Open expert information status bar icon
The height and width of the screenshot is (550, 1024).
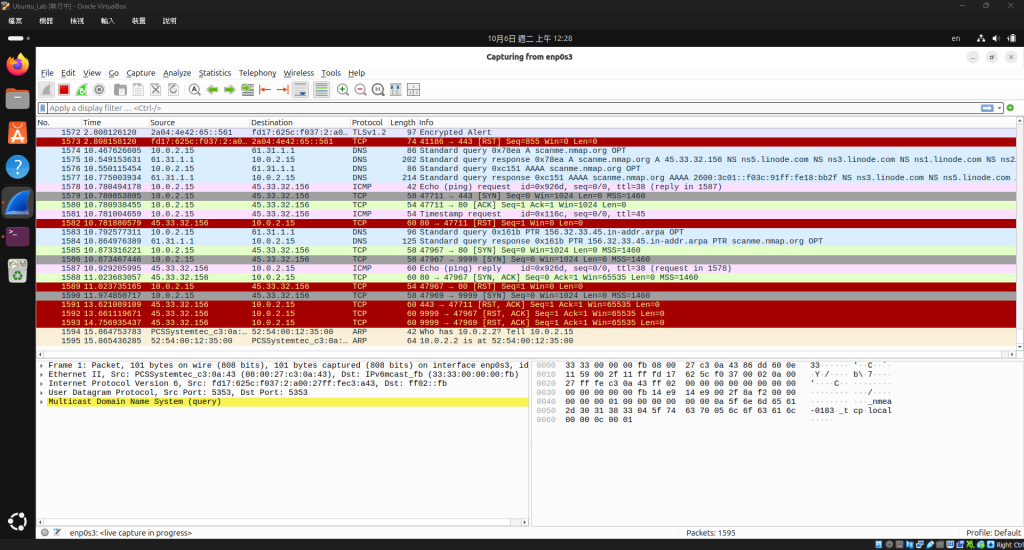[44, 532]
